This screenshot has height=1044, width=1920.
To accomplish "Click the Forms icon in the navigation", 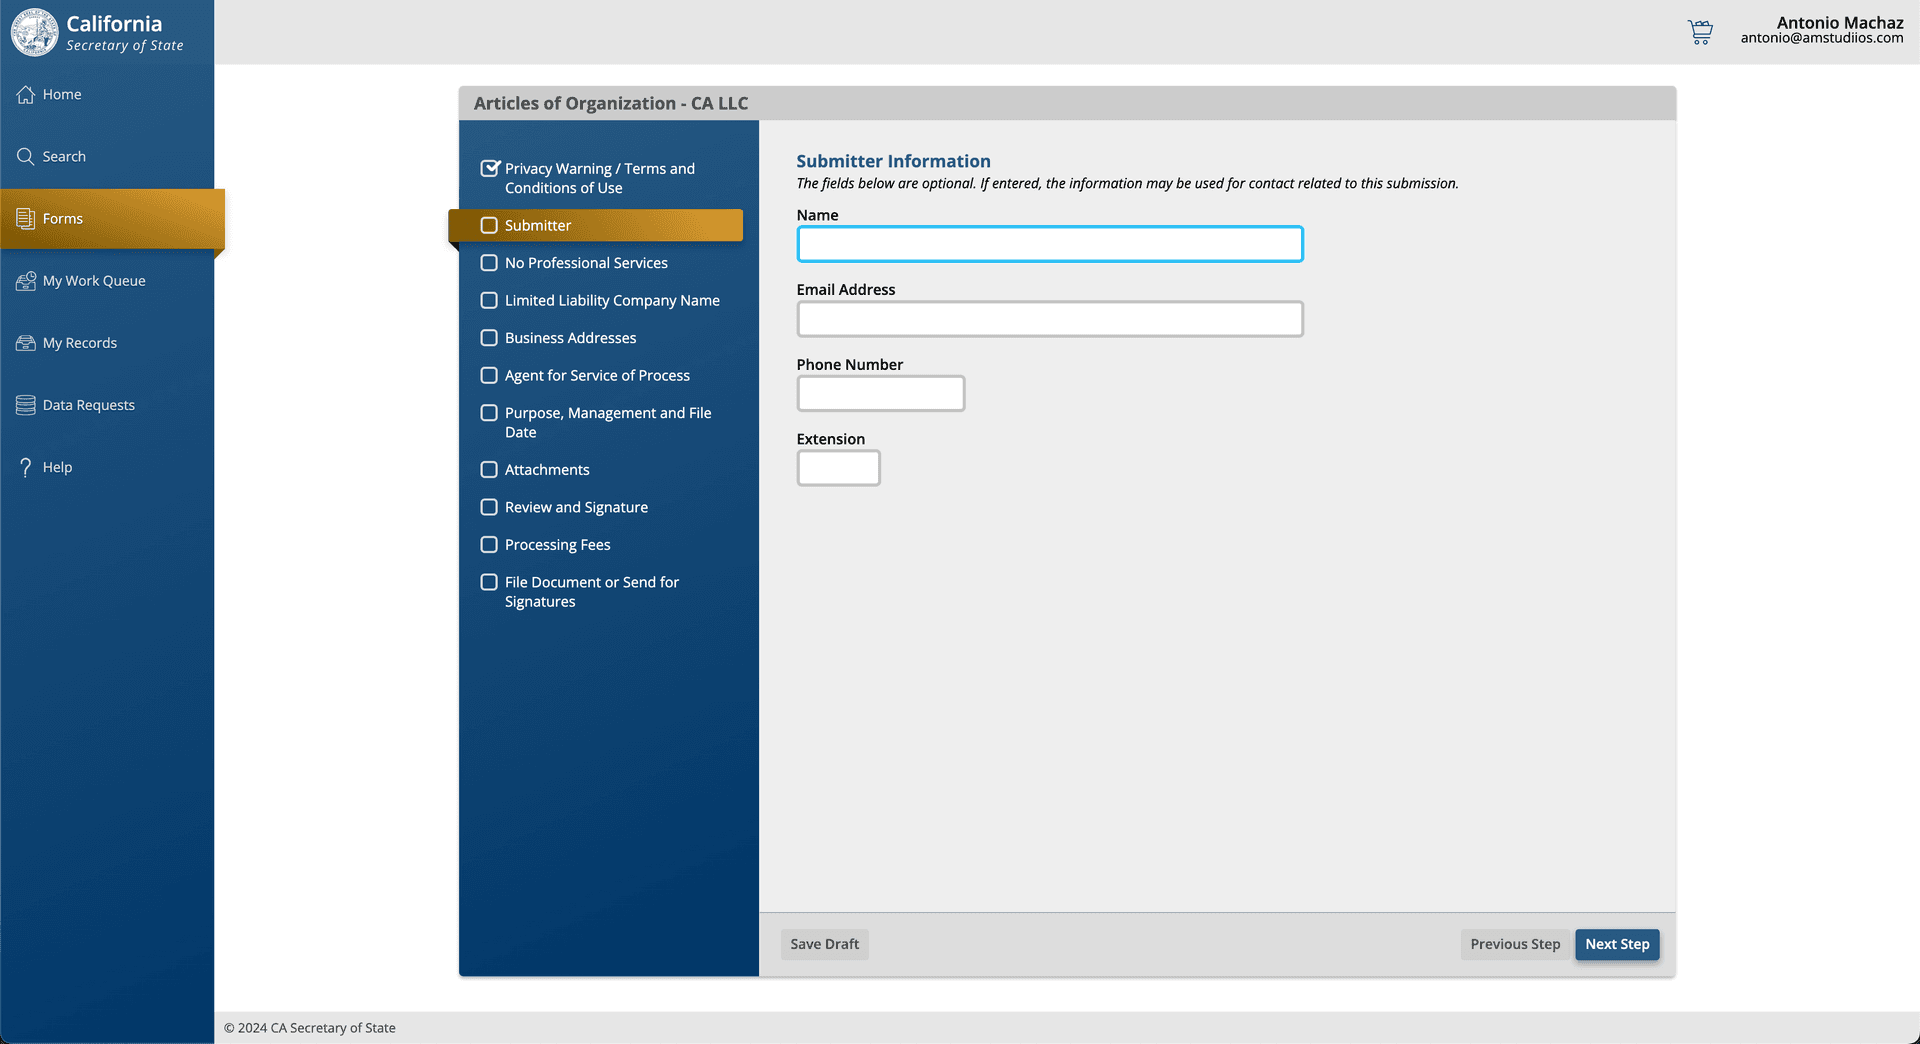I will click(x=24, y=218).
